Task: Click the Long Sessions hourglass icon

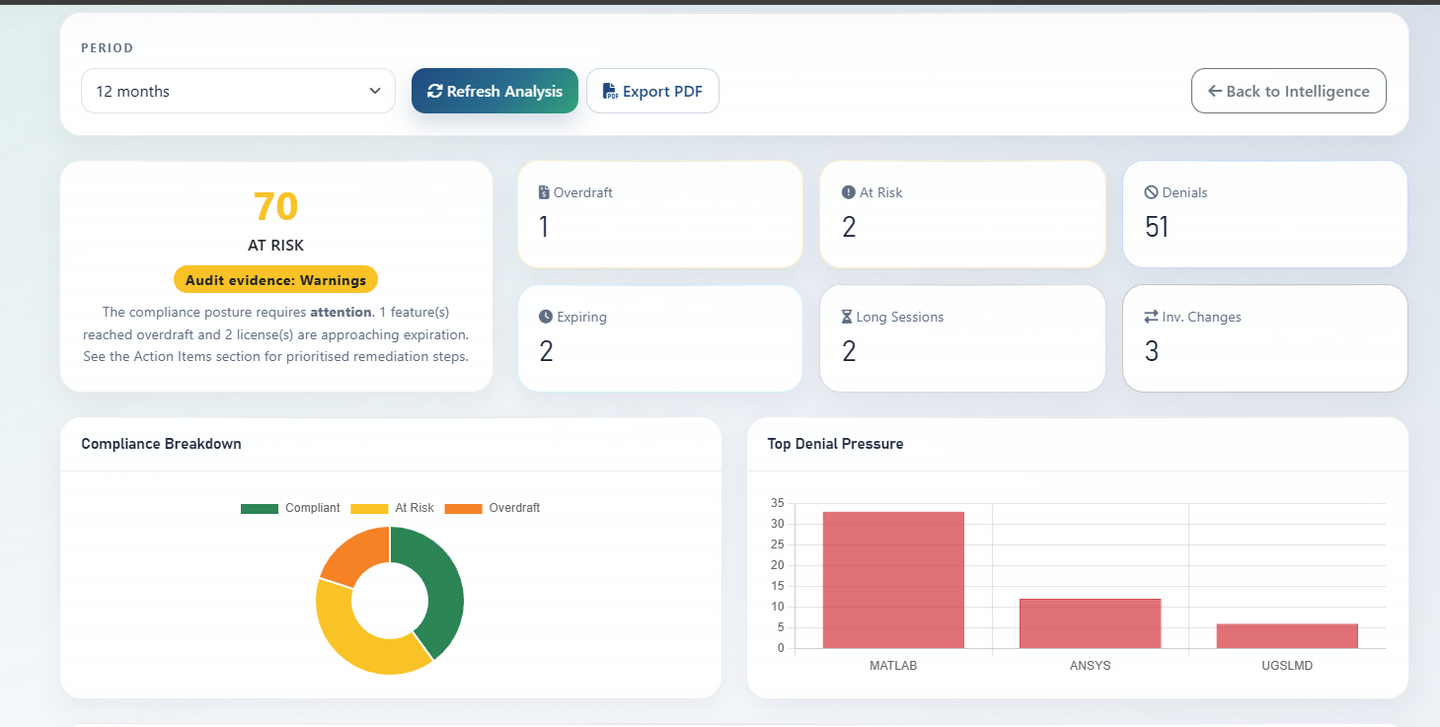Action: coord(847,316)
